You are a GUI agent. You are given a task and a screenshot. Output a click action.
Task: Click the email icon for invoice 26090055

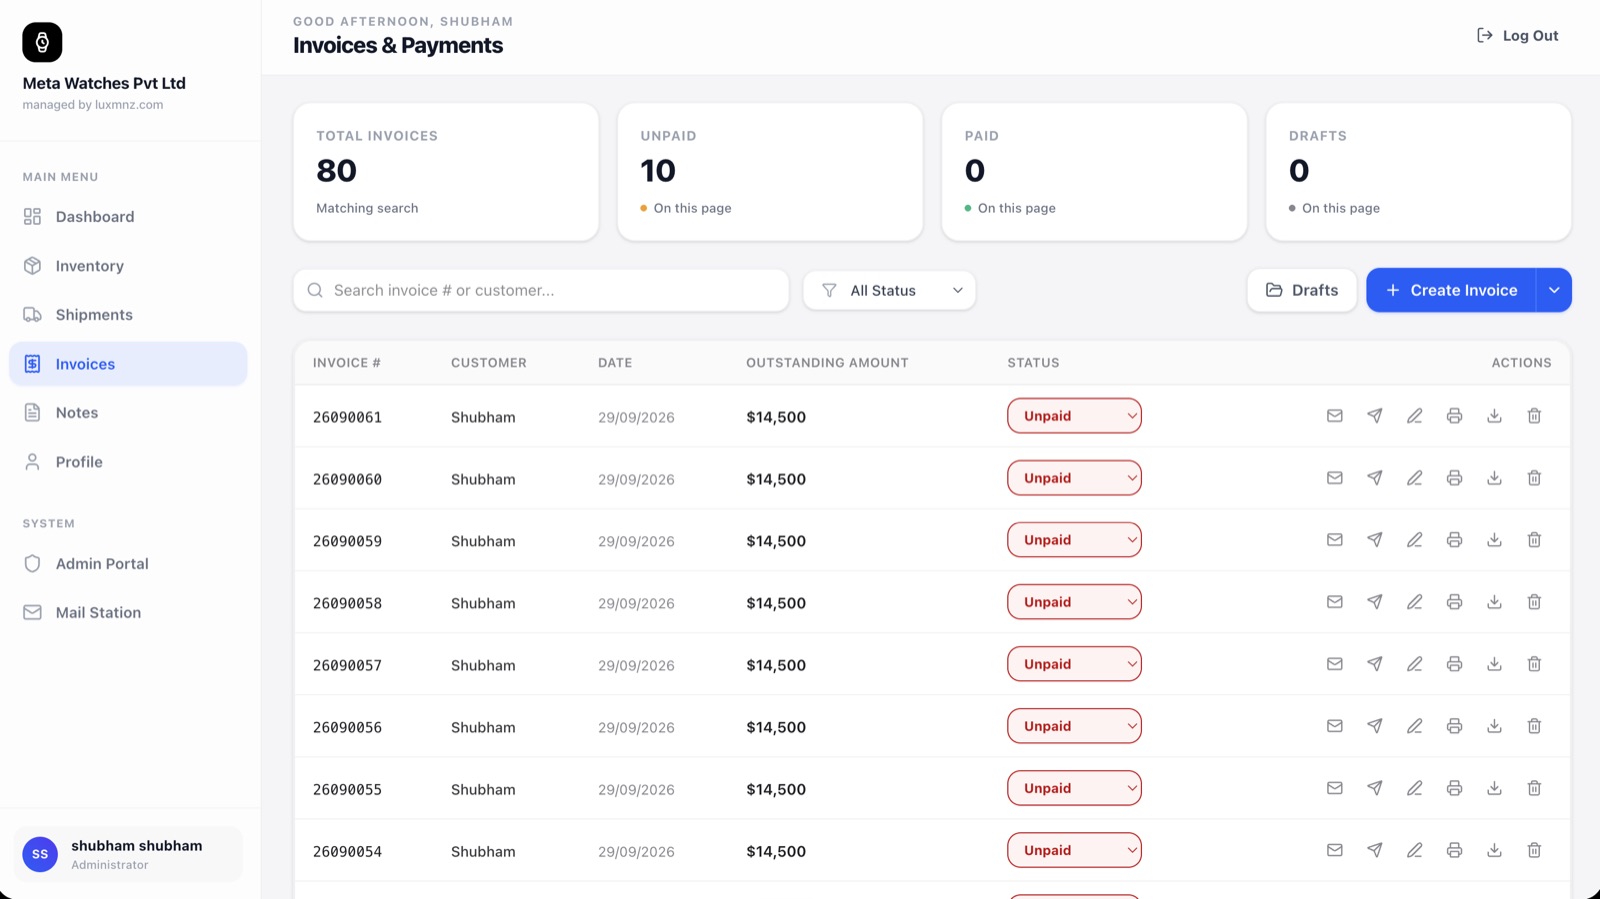(x=1335, y=788)
